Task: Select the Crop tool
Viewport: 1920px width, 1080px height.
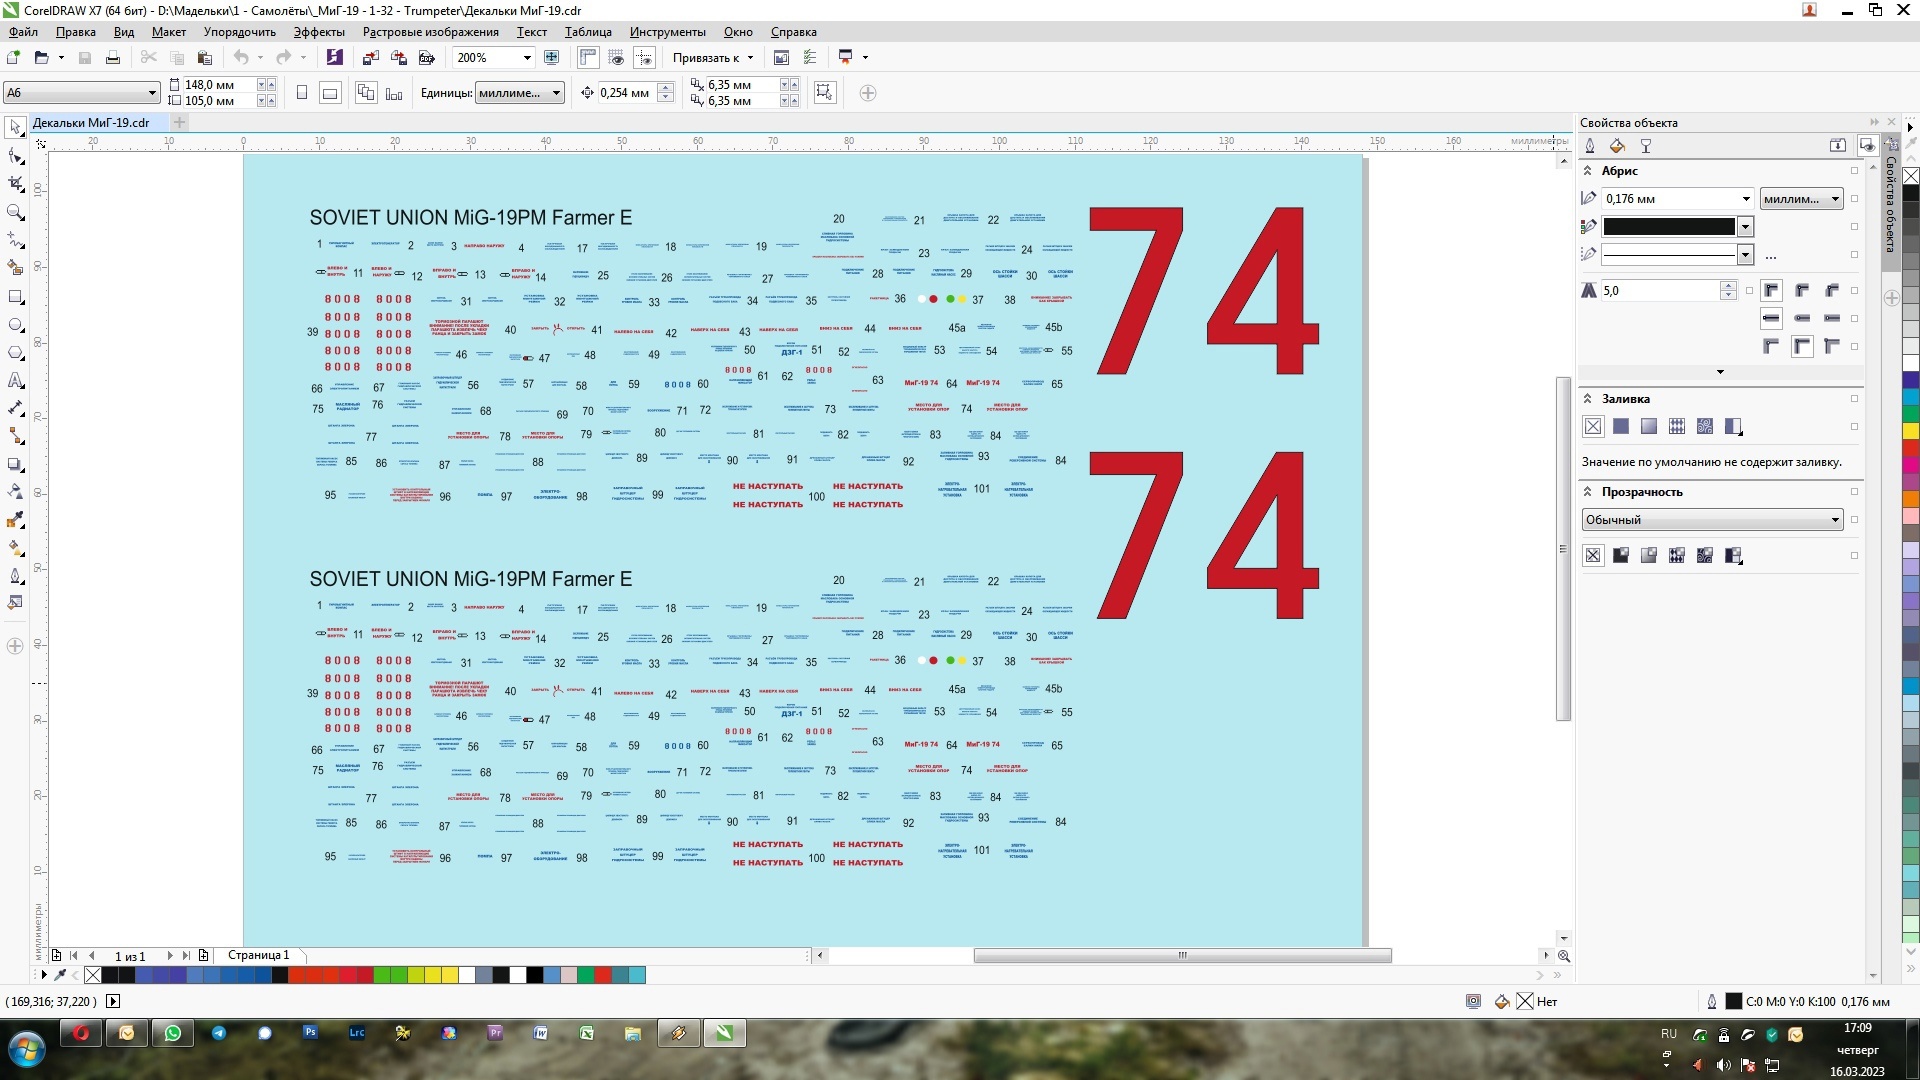Action: pyautogui.click(x=16, y=185)
